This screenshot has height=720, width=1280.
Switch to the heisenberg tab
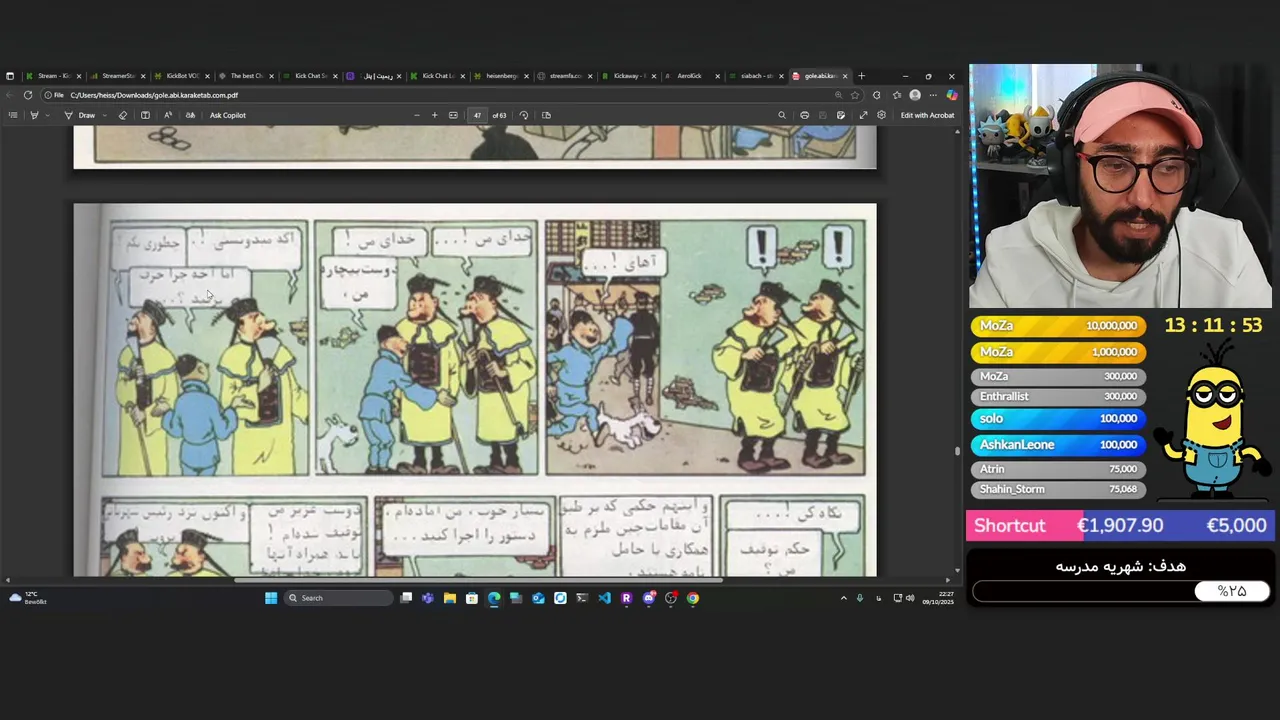click(500, 76)
